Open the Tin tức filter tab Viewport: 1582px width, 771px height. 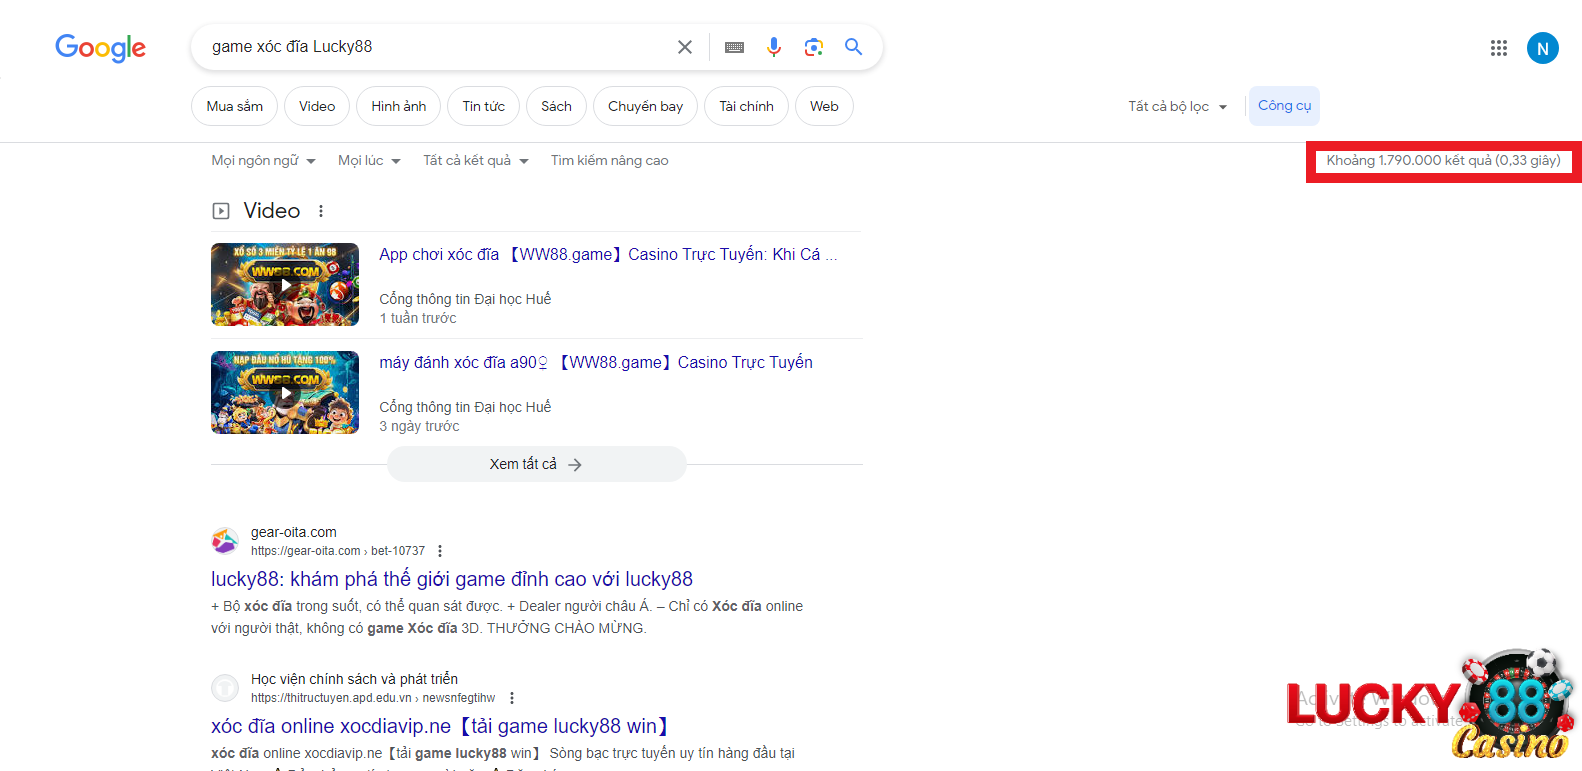484,106
